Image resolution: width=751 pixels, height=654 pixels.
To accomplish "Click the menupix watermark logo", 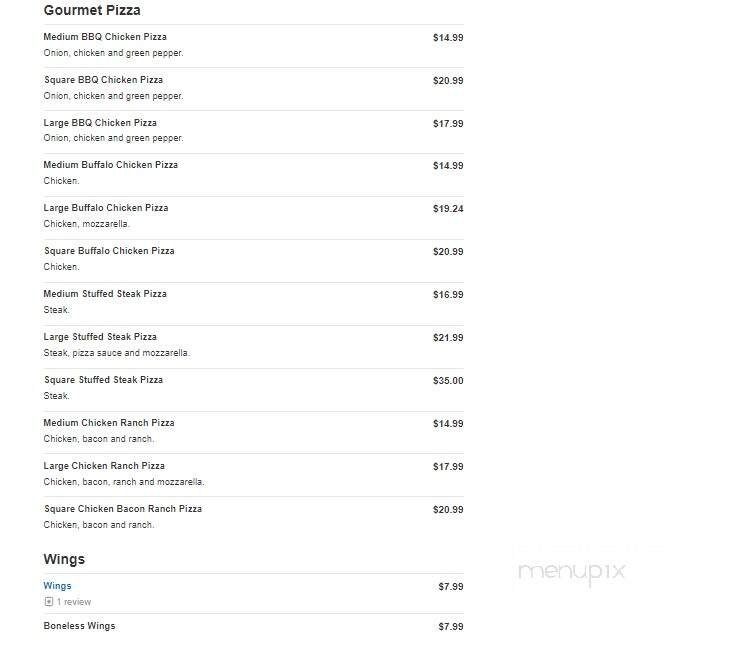I will pos(571,571).
